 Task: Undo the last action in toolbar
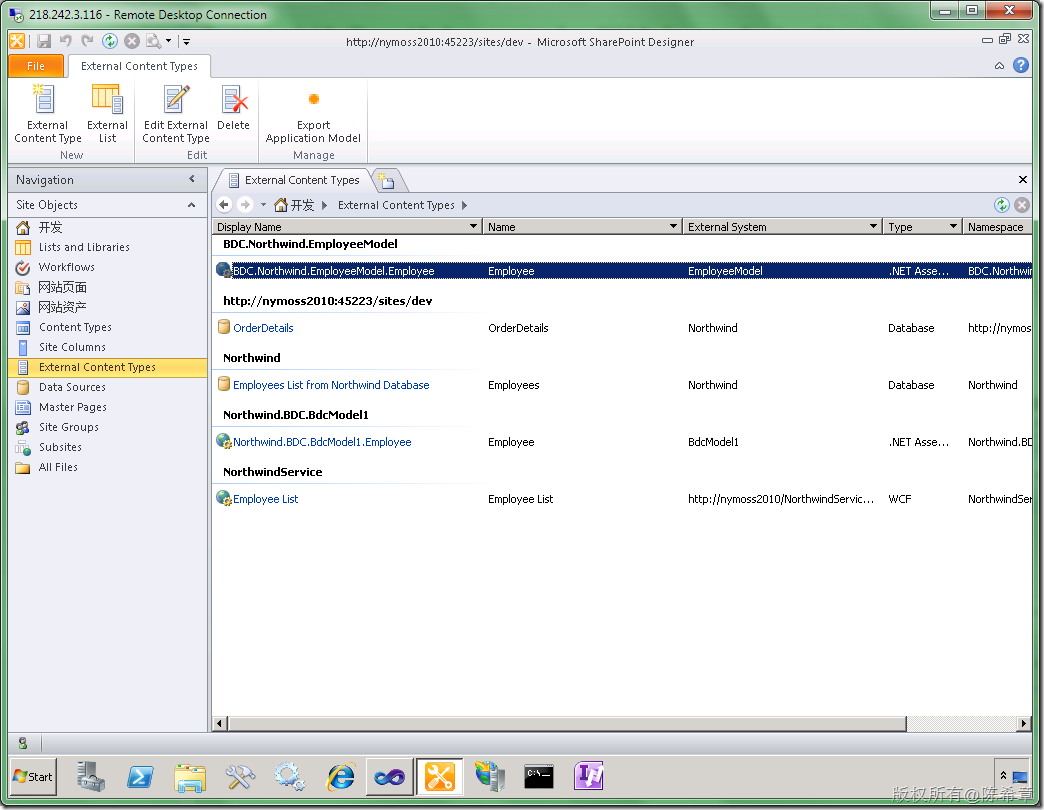65,41
